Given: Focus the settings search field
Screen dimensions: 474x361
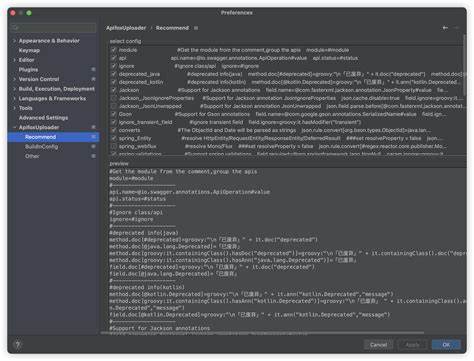Looking at the screenshot, I should [53, 28].
